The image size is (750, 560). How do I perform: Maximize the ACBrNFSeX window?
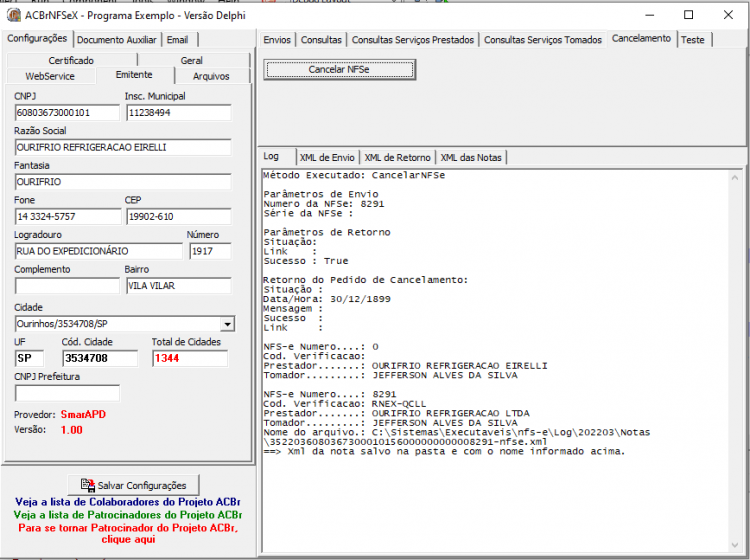coord(688,15)
